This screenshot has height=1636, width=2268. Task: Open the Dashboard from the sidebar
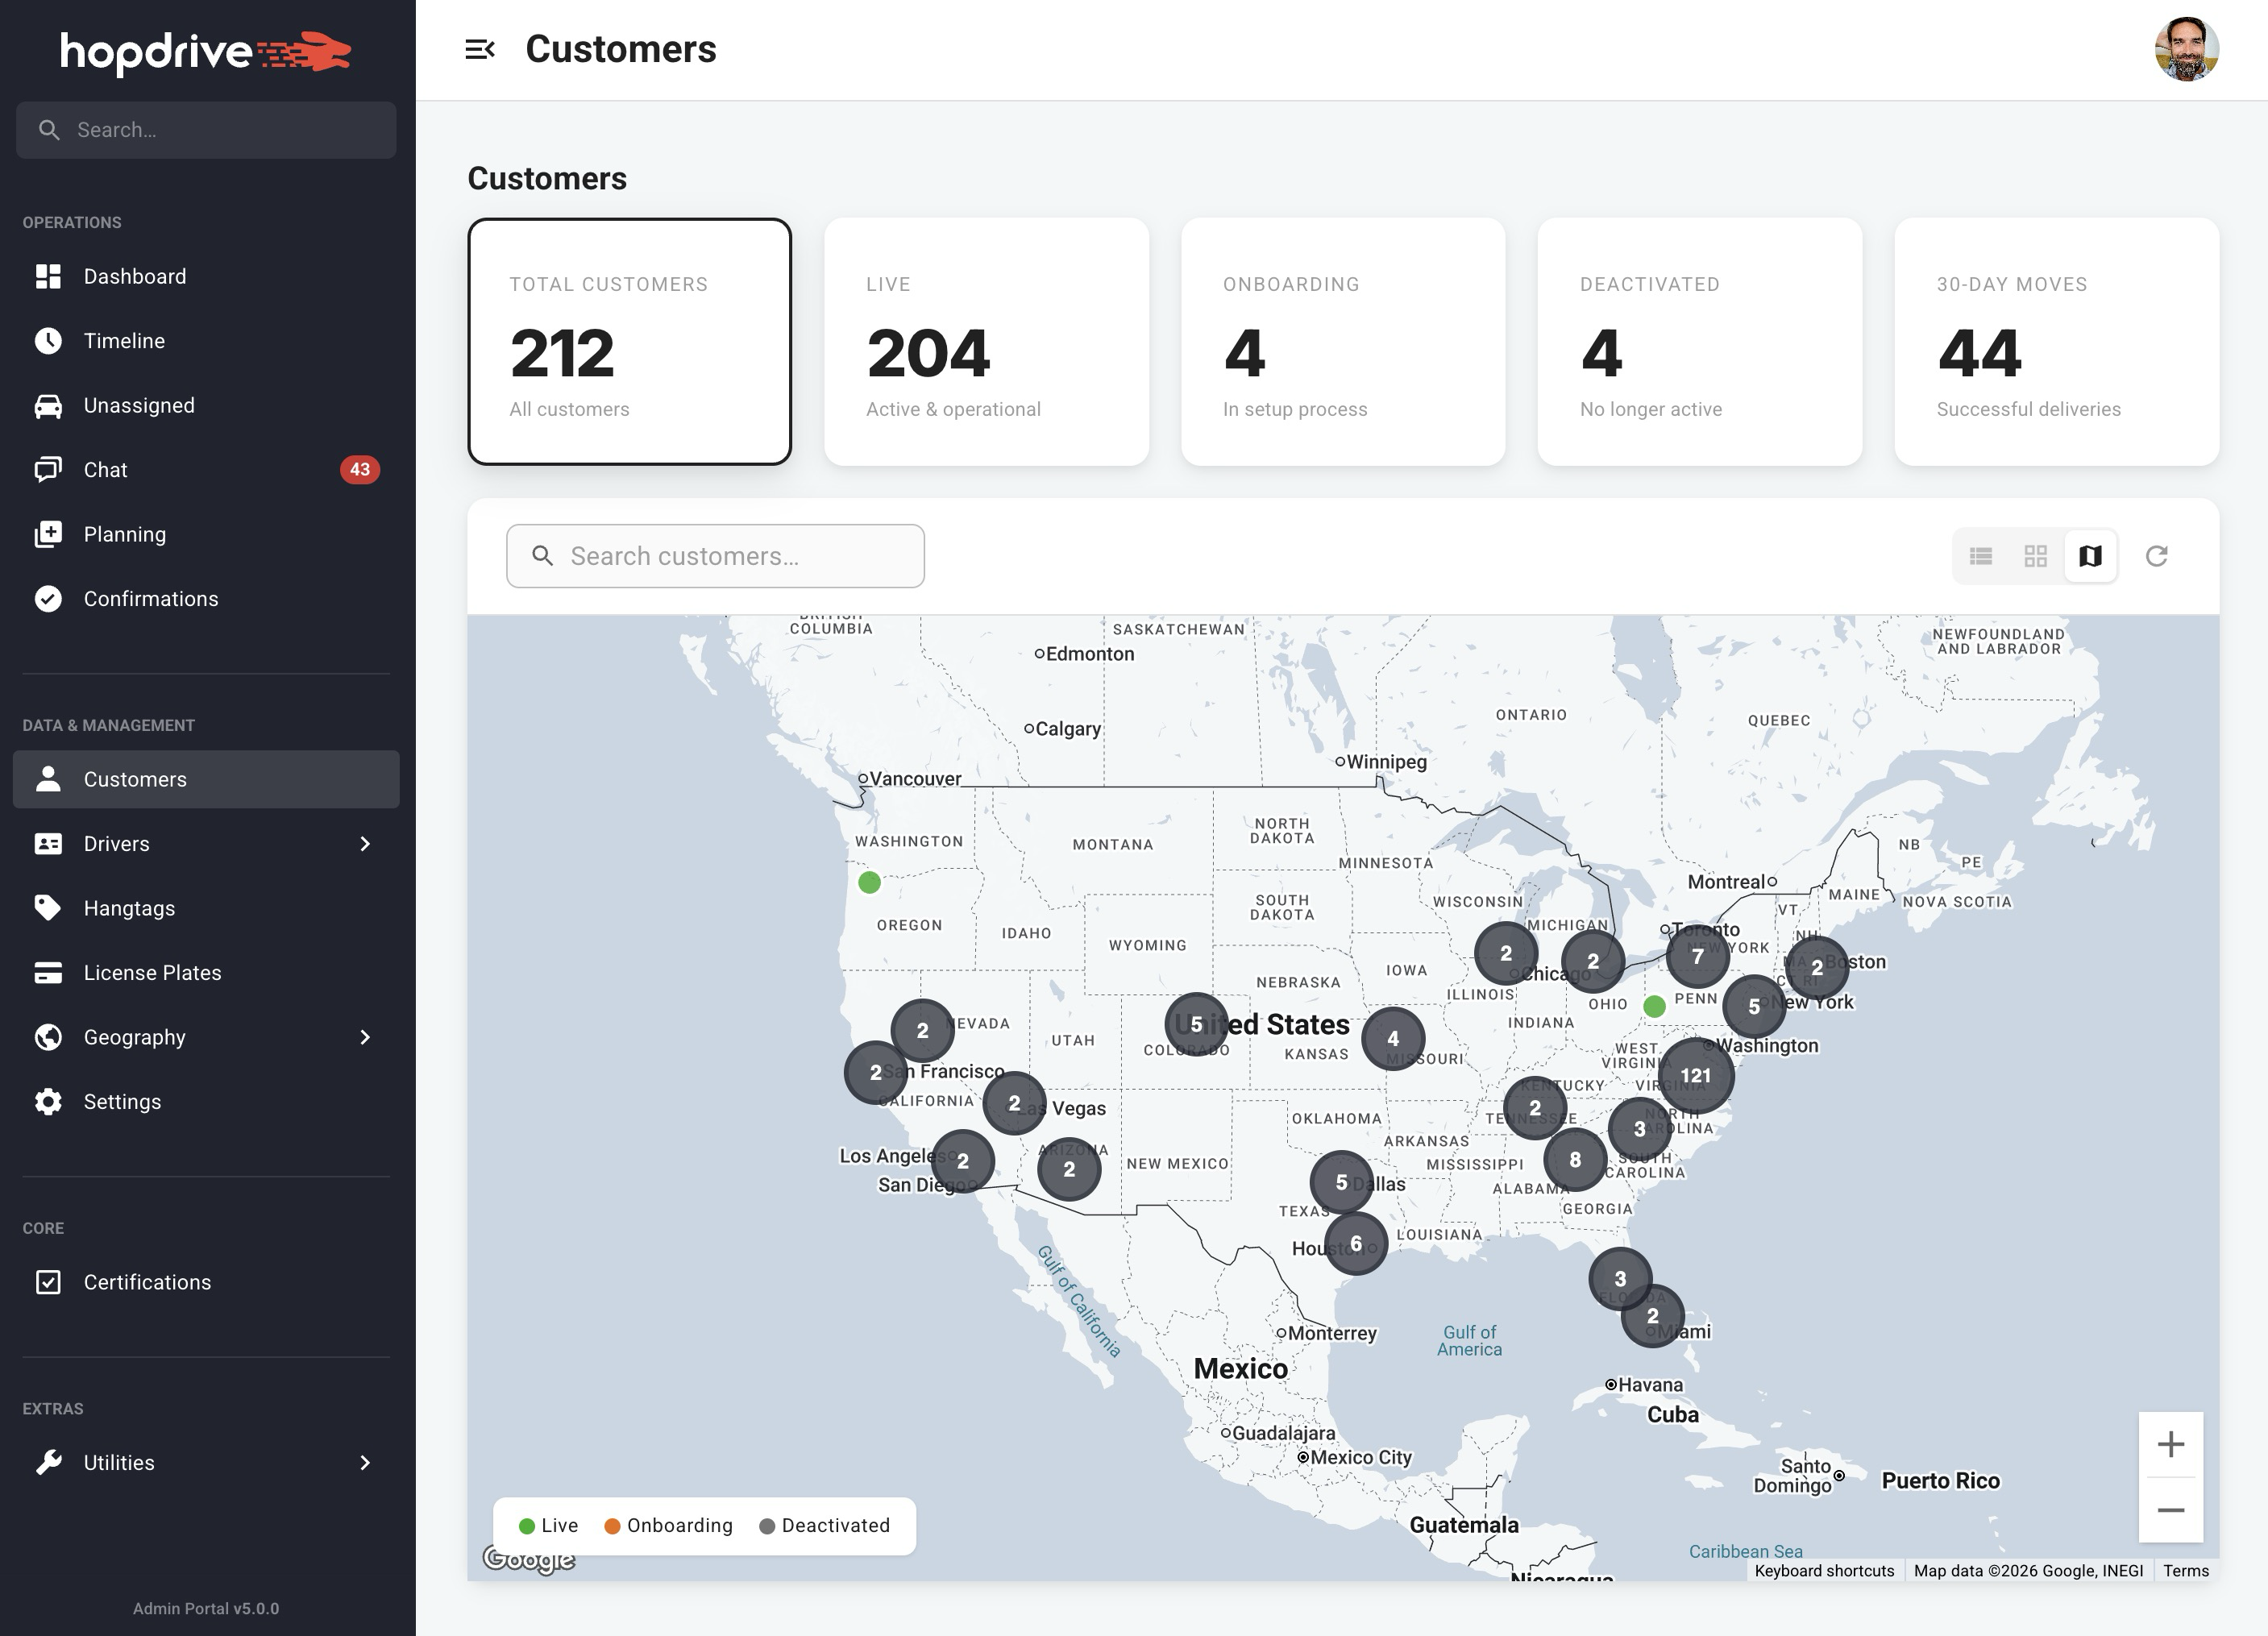point(134,276)
